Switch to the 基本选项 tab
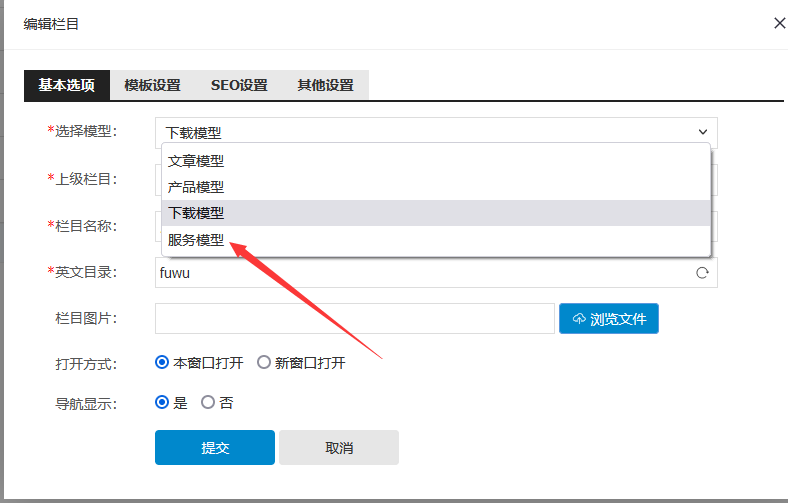 click(67, 85)
